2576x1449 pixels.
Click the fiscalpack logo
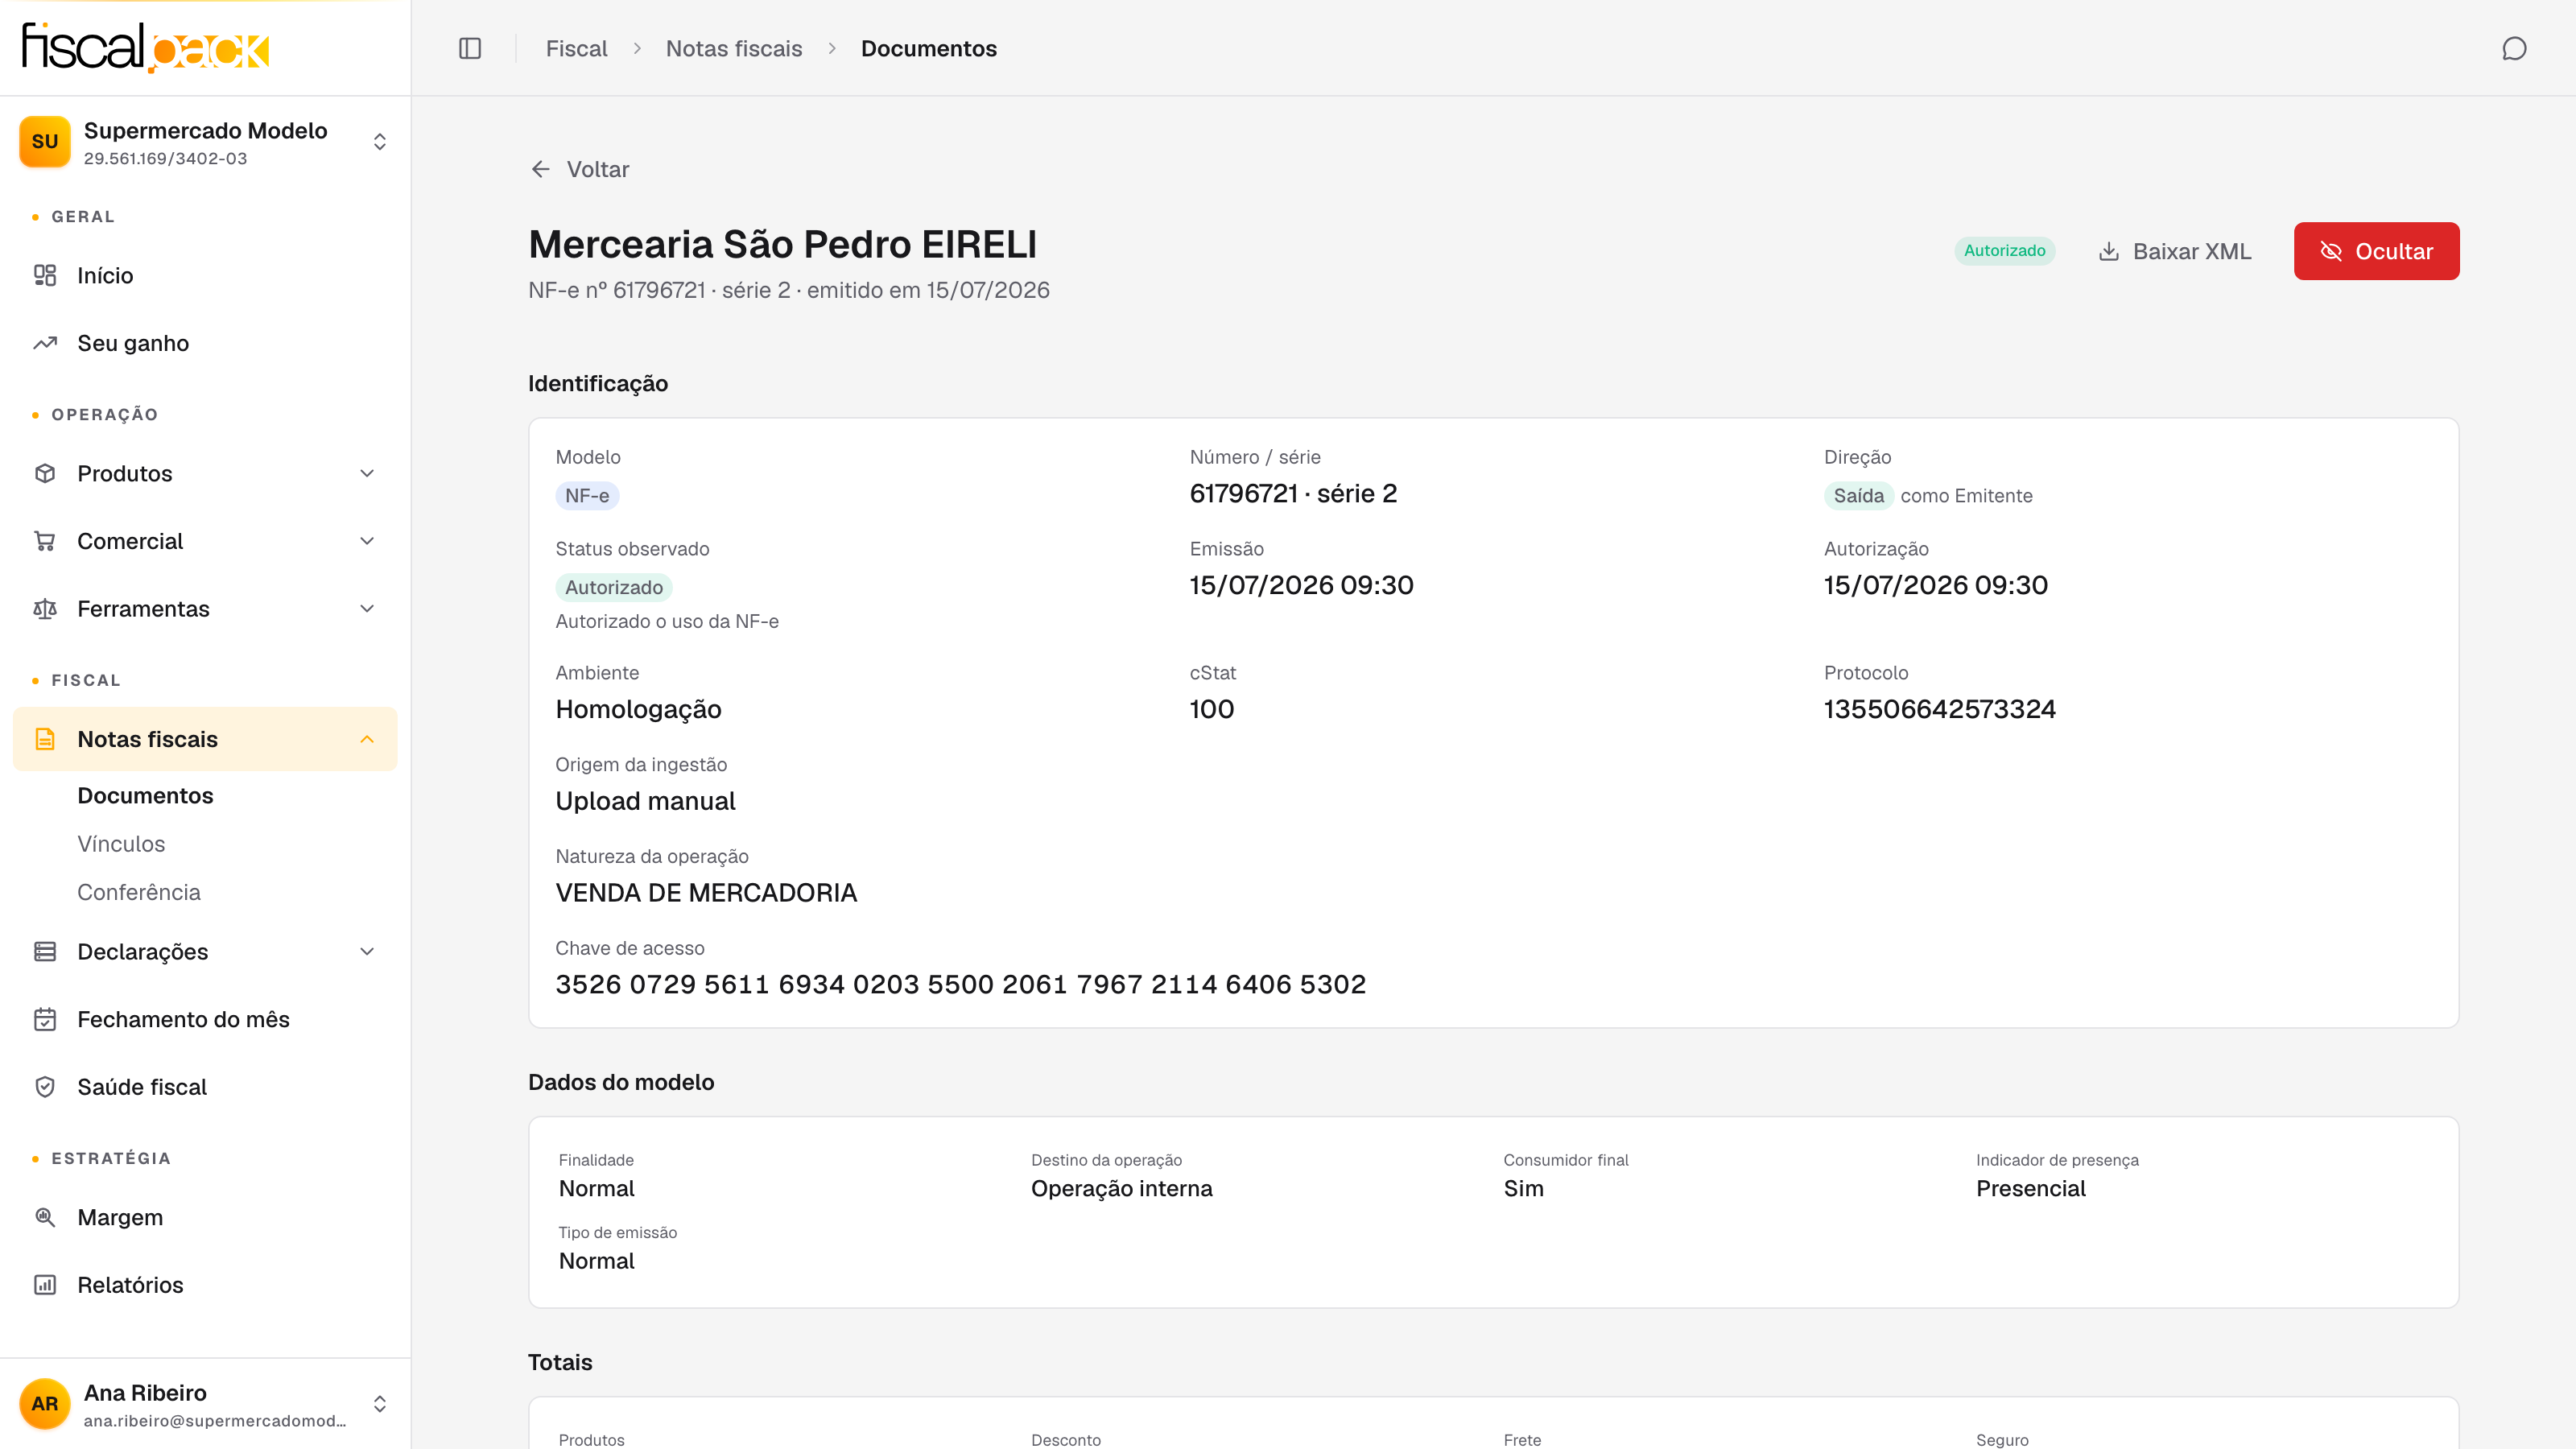click(x=145, y=47)
